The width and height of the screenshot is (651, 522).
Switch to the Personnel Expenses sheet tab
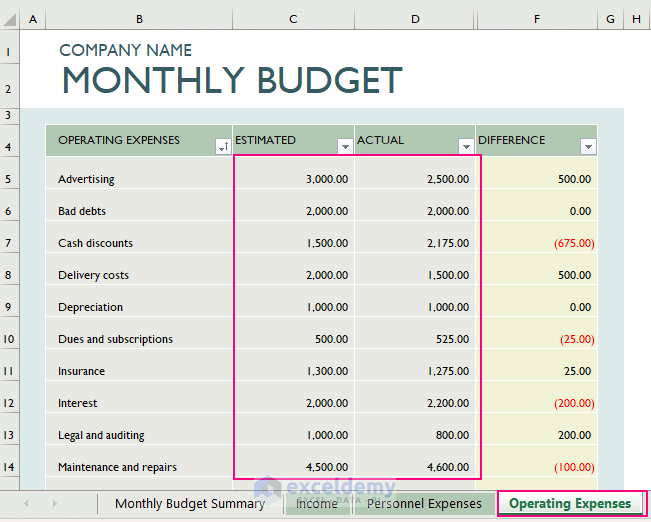[423, 504]
